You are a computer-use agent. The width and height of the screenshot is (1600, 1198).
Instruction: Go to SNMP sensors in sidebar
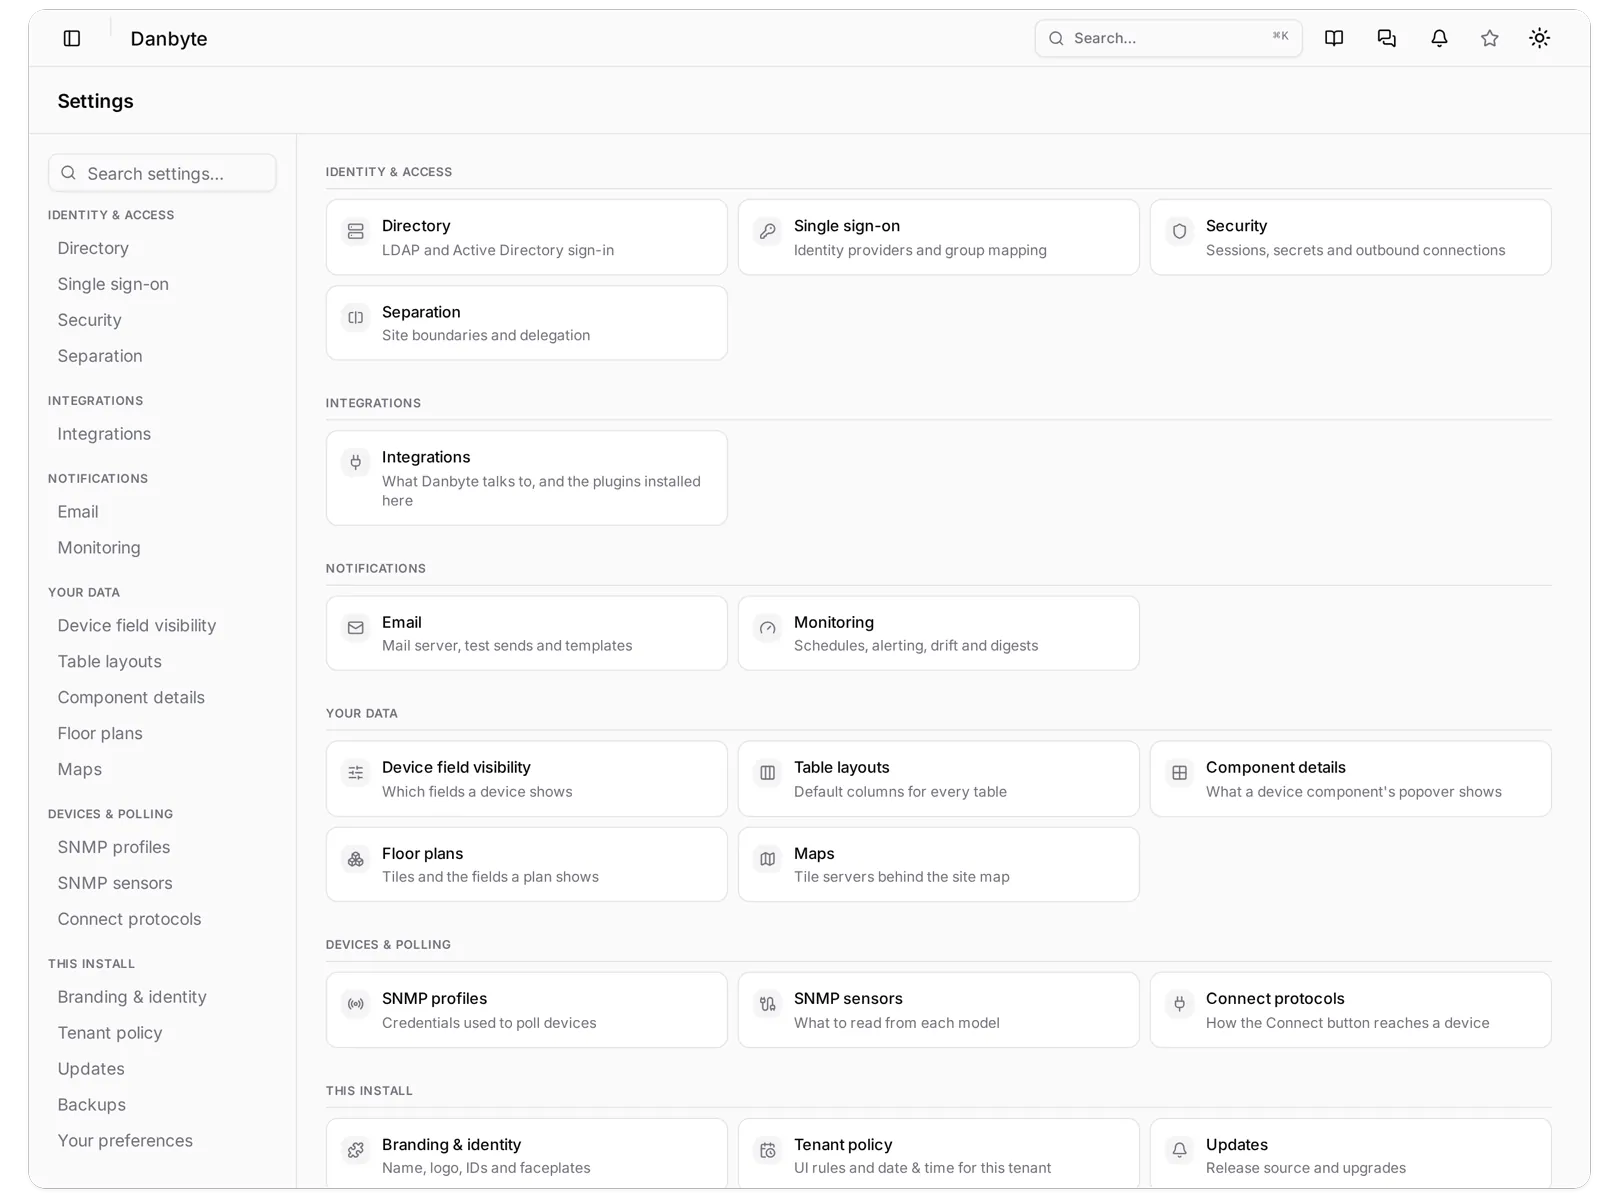(115, 883)
